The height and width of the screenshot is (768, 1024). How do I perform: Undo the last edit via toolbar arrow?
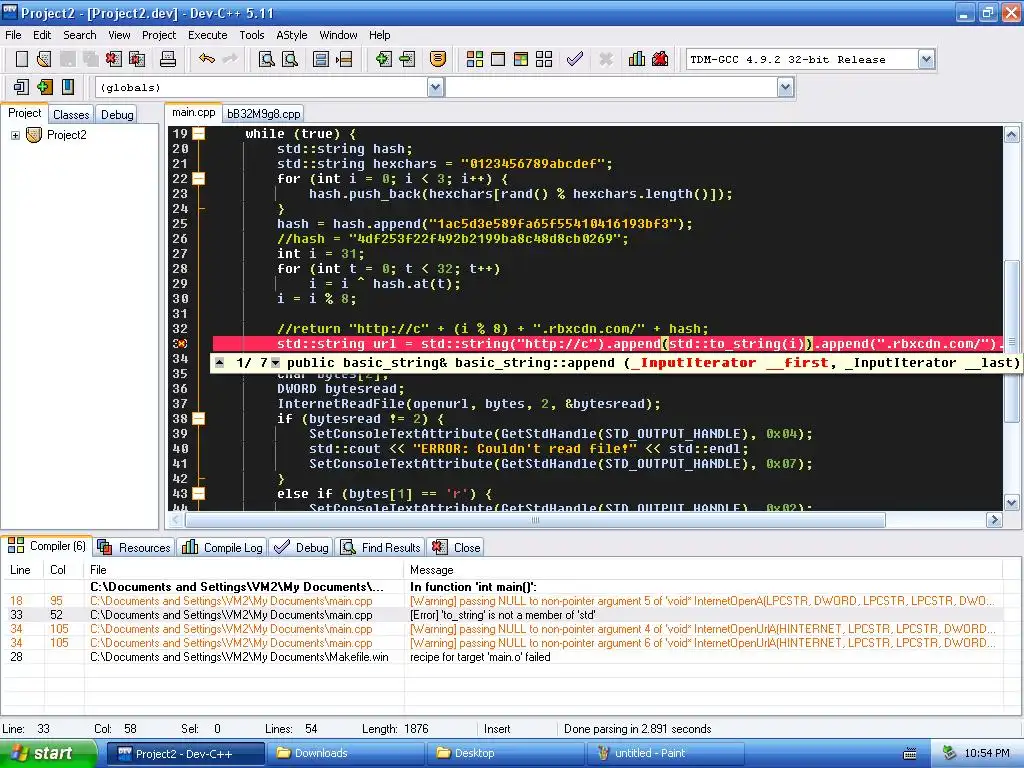[x=206, y=59]
